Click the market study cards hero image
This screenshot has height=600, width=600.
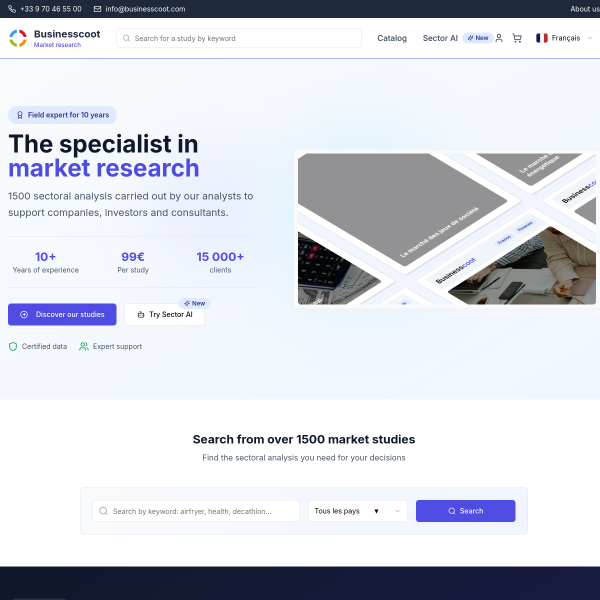pyautogui.click(x=447, y=229)
